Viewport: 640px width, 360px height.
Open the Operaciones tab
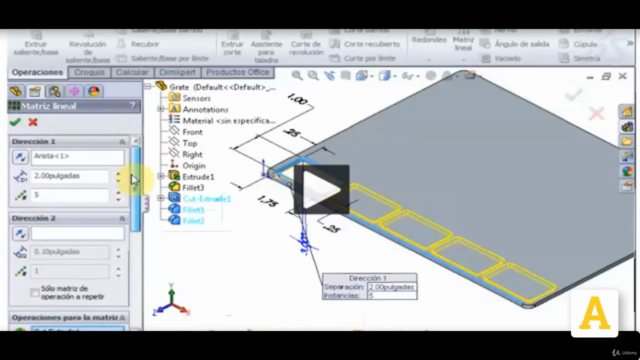37,72
